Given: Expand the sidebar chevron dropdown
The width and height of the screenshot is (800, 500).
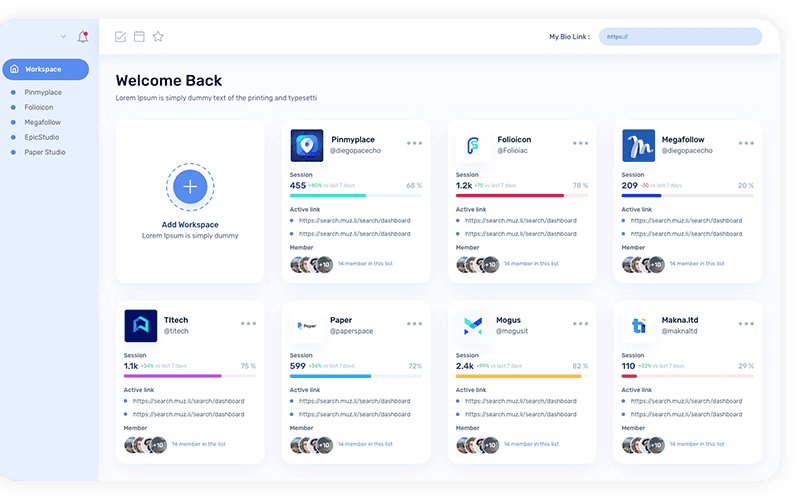Looking at the screenshot, I should pos(64,37).
